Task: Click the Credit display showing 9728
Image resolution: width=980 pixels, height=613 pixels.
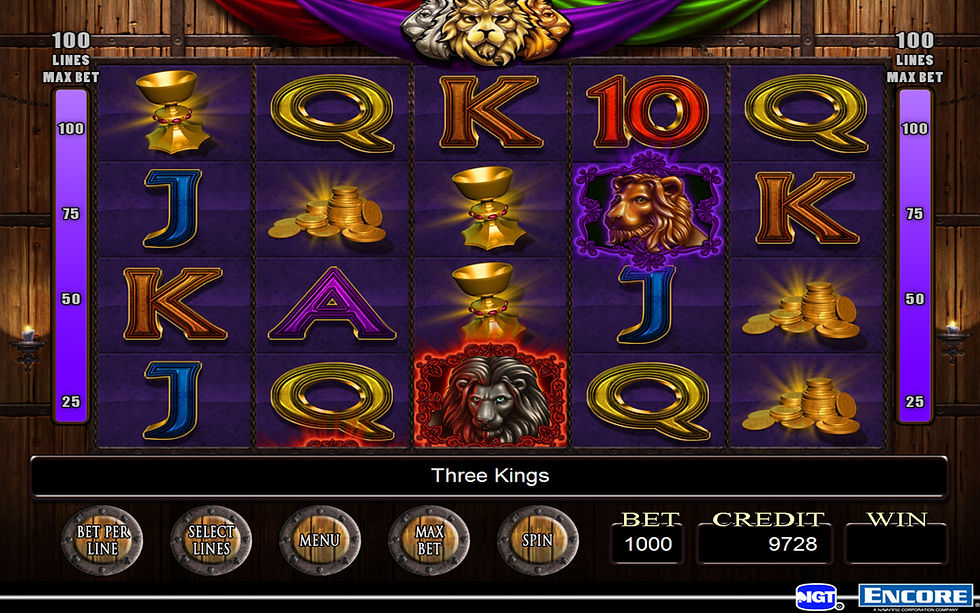Action: 764,544
